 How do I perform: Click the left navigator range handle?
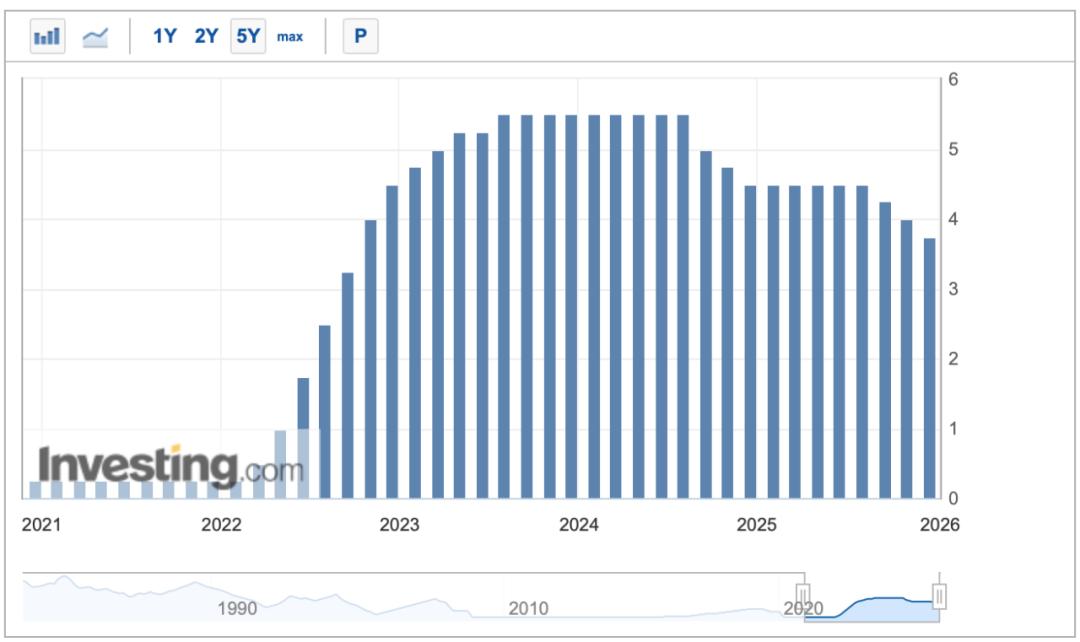(802, 597)
